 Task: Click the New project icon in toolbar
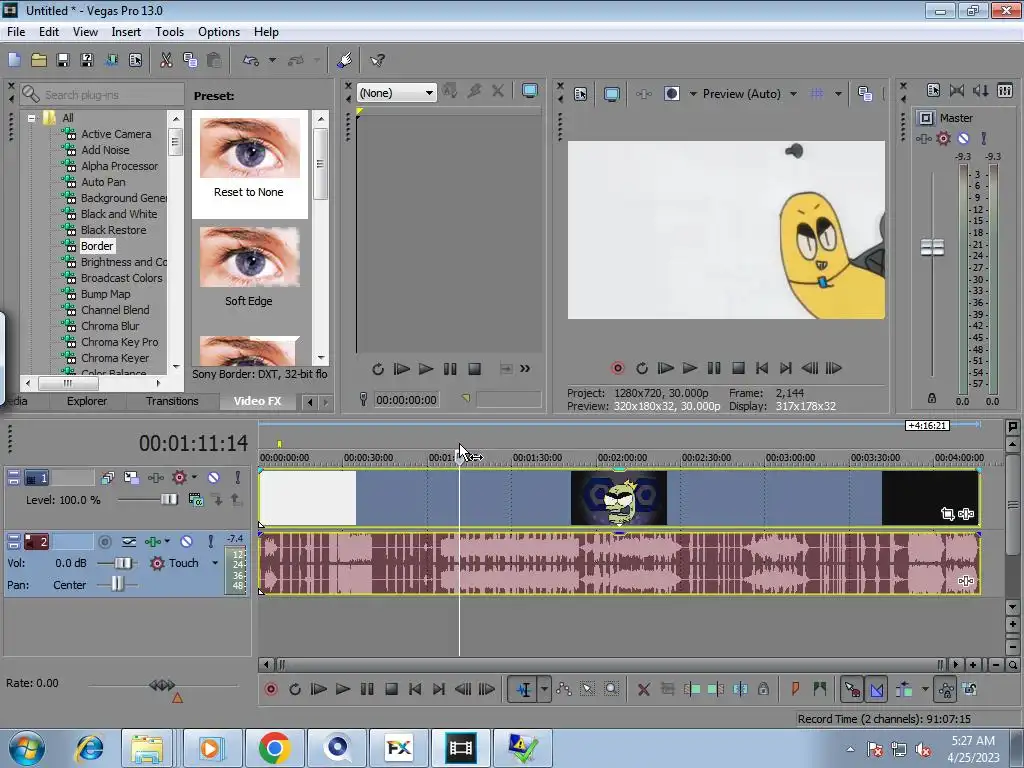tap(14, 60)
